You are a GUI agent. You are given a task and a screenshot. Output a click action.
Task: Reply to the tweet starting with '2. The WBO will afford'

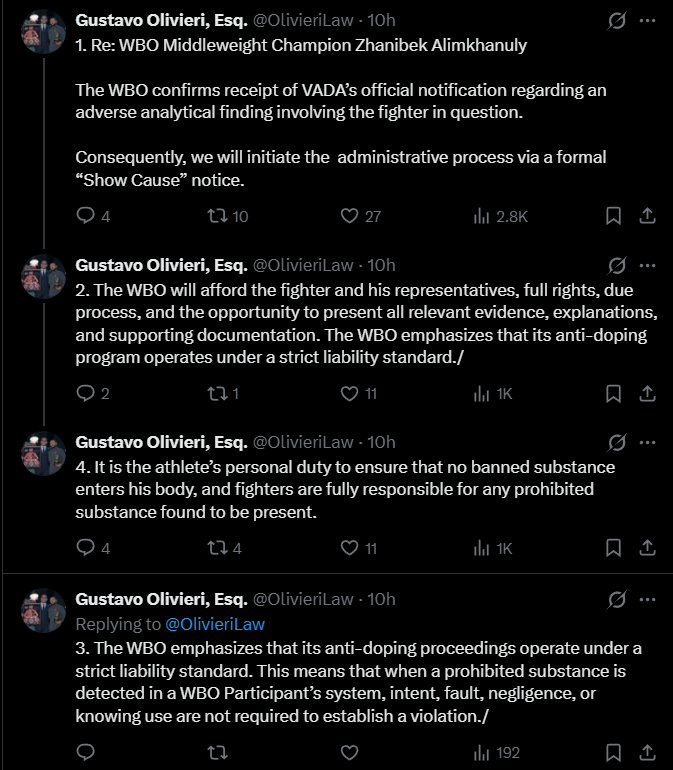point(86,393)
